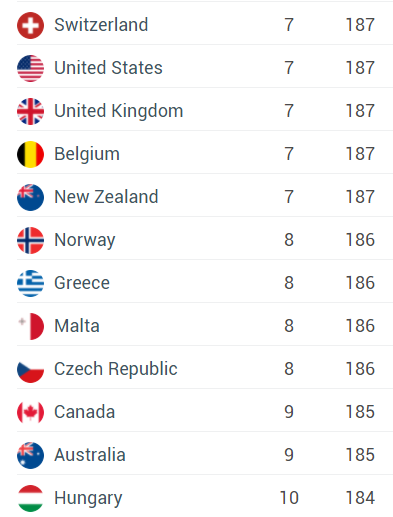Click the Switzerland flag icon
The image size is (393, 517).
30,25
